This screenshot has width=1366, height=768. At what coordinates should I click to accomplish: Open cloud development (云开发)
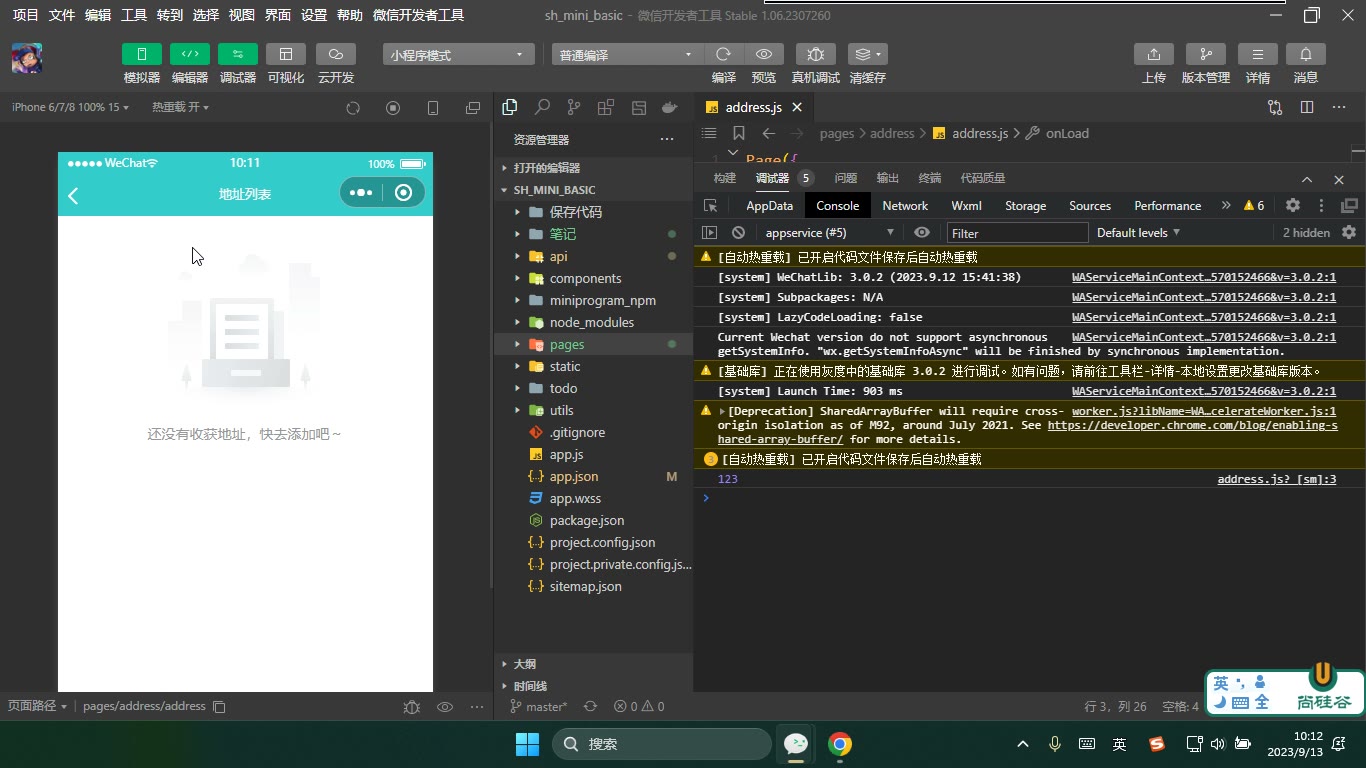coord(336,54)
